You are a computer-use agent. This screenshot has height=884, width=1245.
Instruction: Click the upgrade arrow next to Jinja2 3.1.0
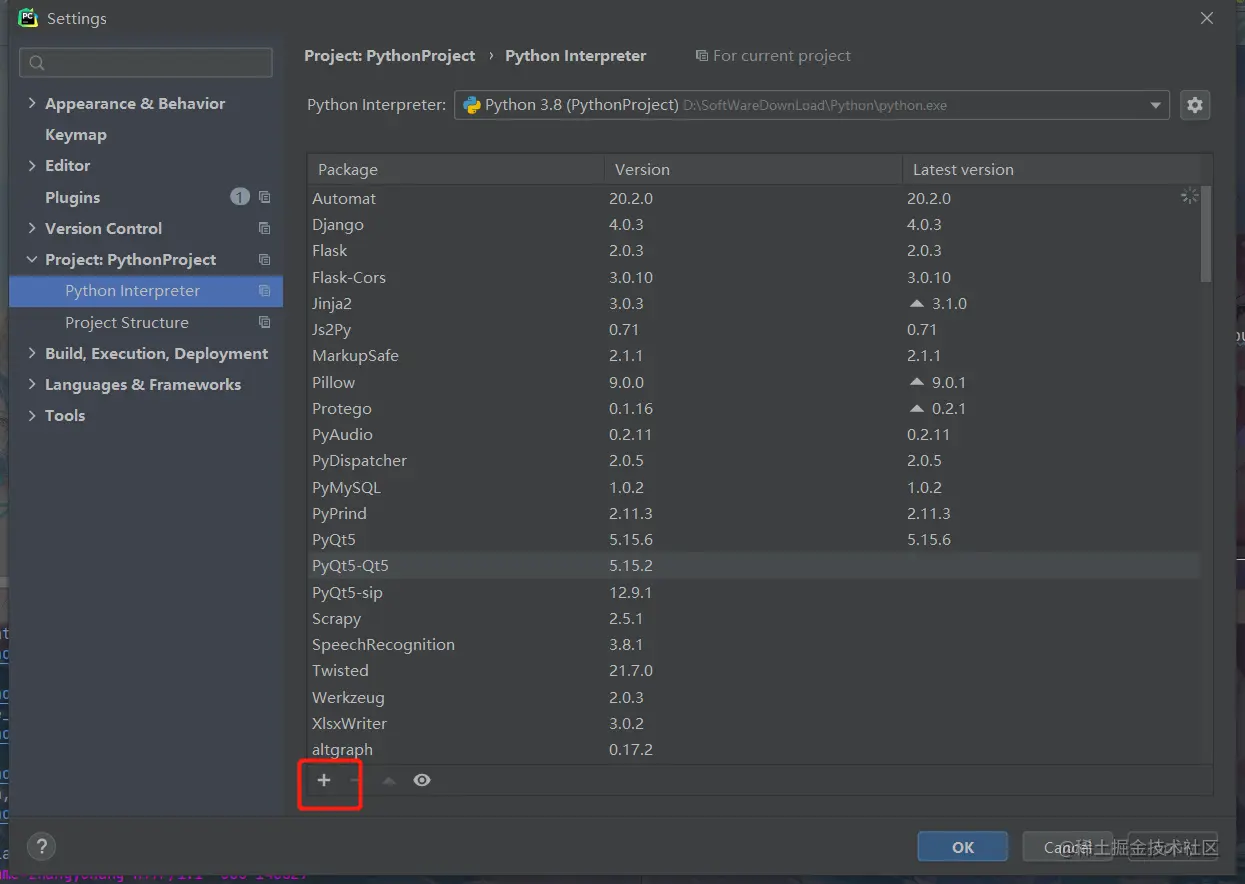coord(917,303)
